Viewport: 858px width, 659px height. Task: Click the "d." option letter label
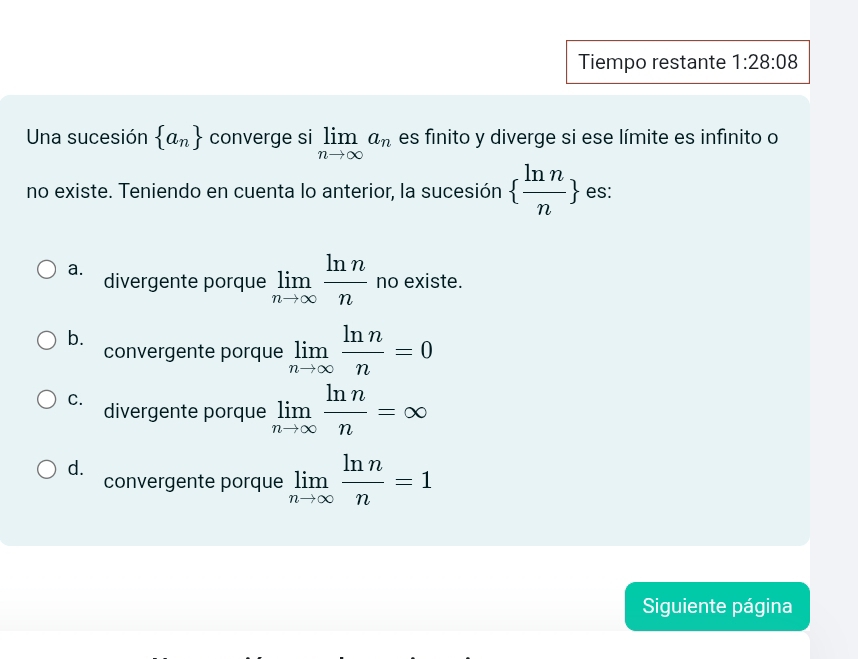76,468
